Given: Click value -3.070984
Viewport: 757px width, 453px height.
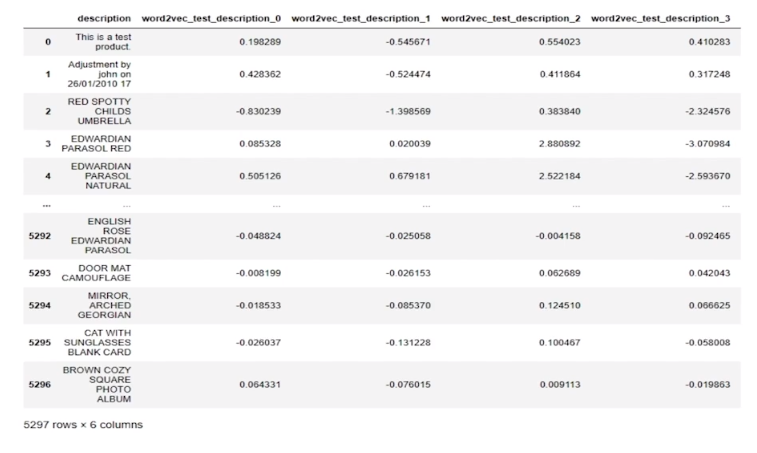Looking at the screenshot, I should pyautogui.click(x=708, y=144).
